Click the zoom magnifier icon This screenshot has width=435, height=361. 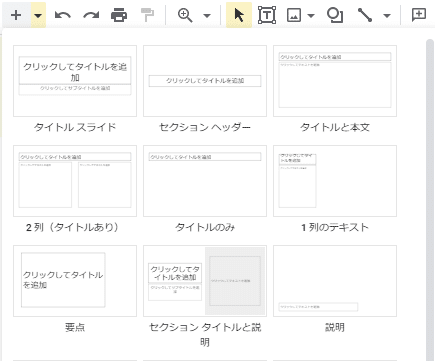pos(185,15)
